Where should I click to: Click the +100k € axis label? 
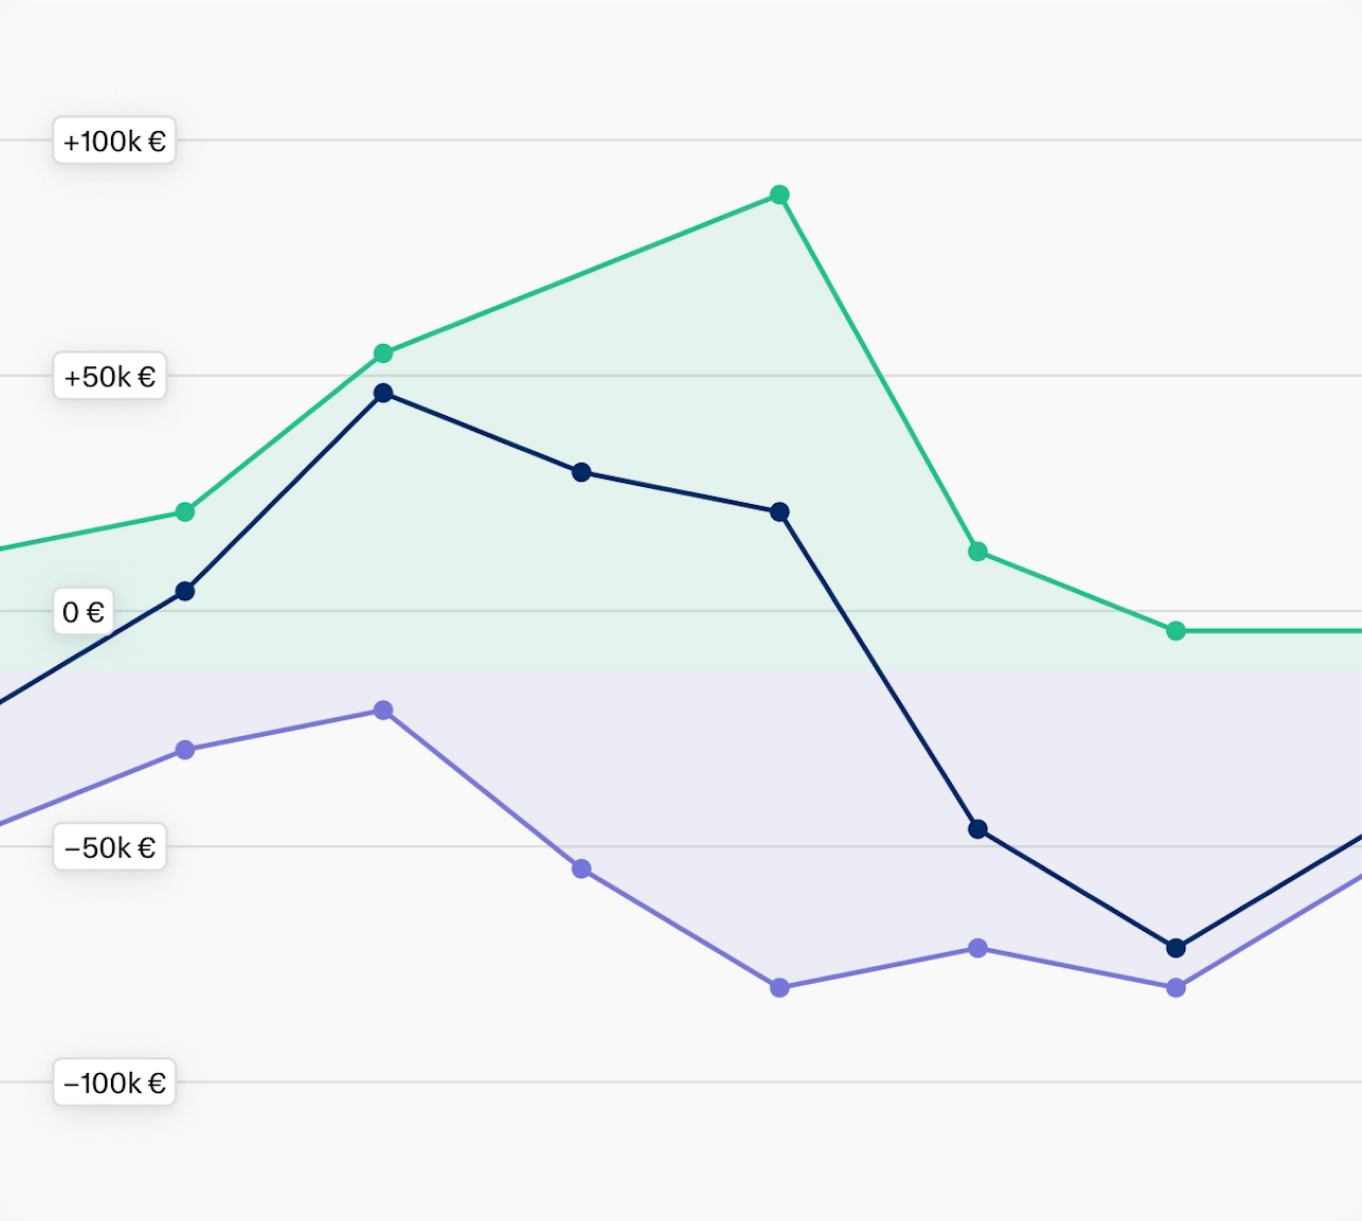[114, 141]
